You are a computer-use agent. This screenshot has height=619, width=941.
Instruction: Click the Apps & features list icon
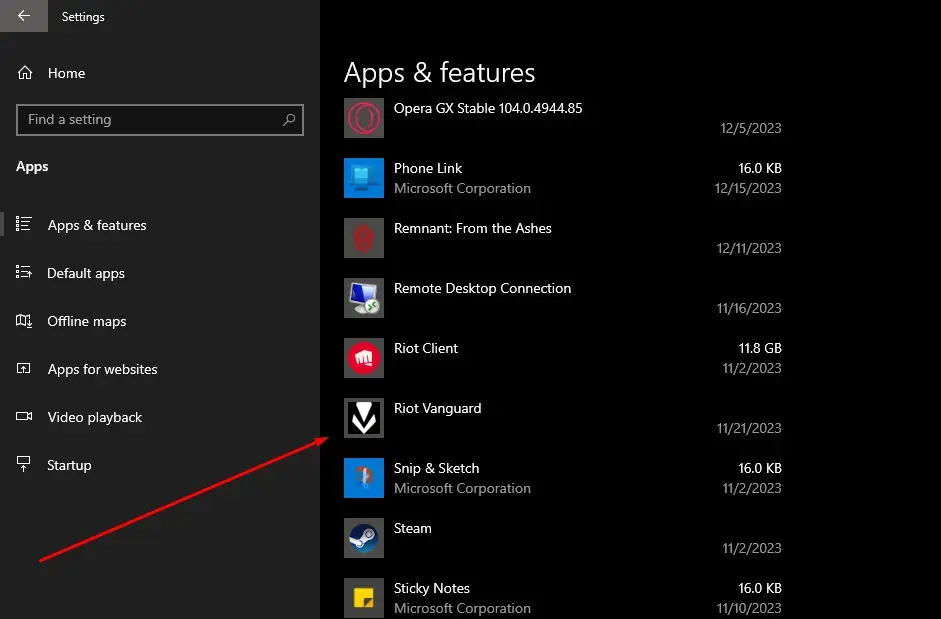coord(23,224)
